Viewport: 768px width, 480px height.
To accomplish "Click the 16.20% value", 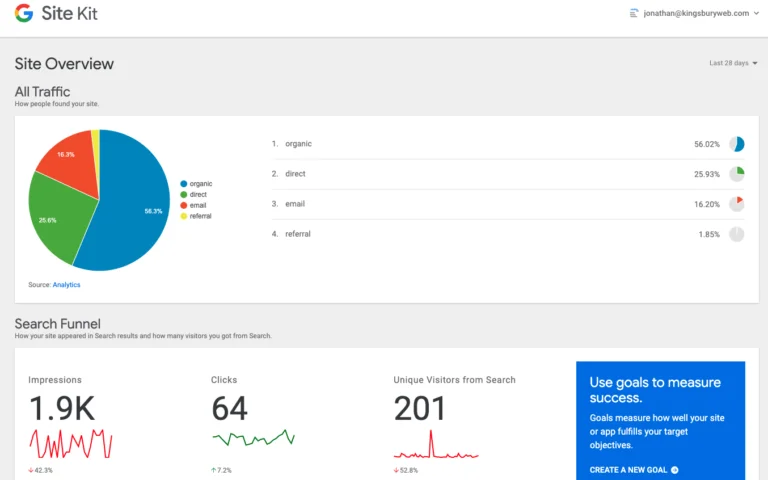I will [x=707, y=204].
